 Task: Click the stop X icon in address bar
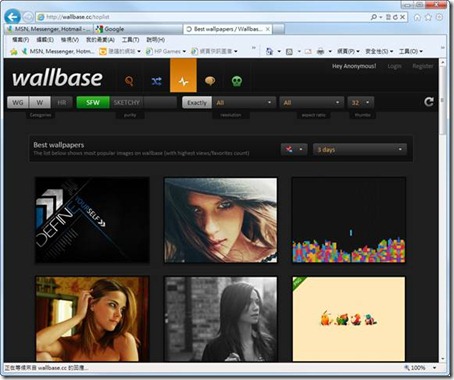[x=403, y=17]
